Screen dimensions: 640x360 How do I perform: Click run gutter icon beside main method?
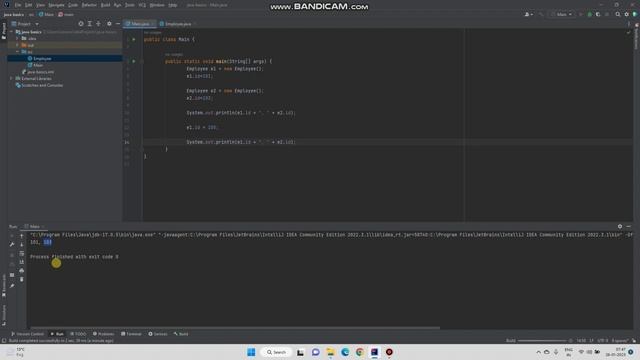(133, 61)
